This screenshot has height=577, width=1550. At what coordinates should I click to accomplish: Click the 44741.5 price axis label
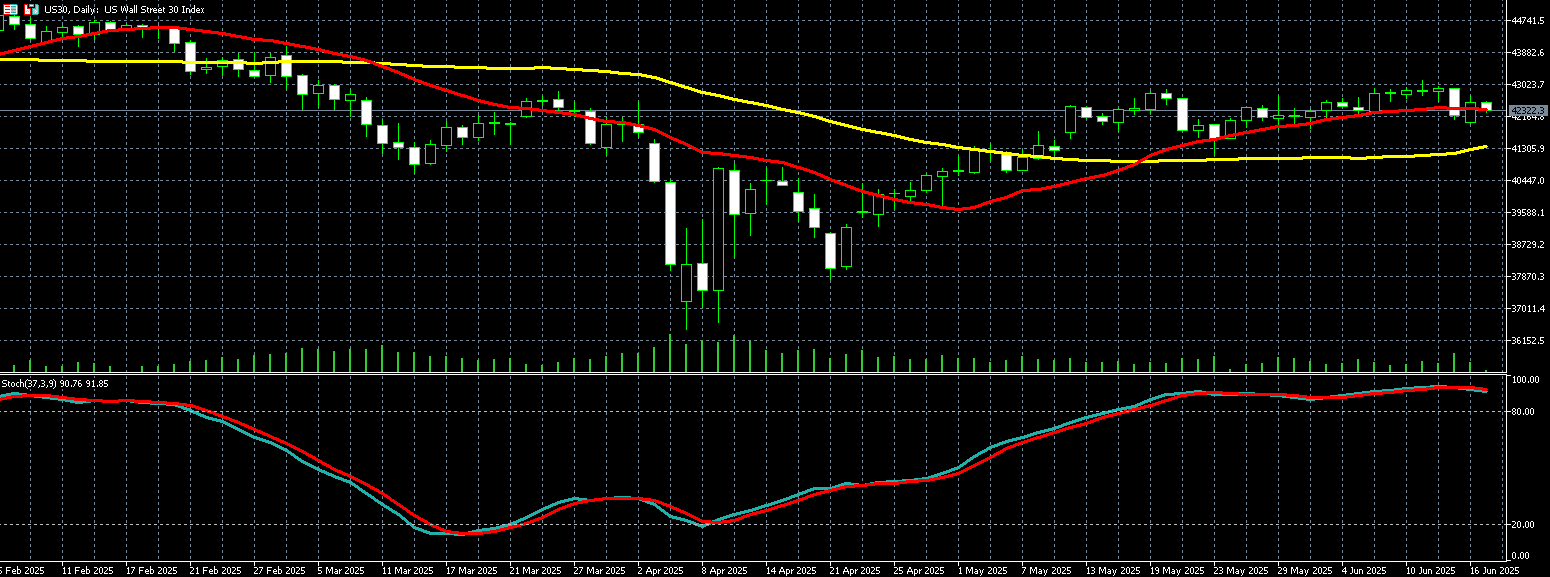pyautogui.click(x=1530, y=20)
